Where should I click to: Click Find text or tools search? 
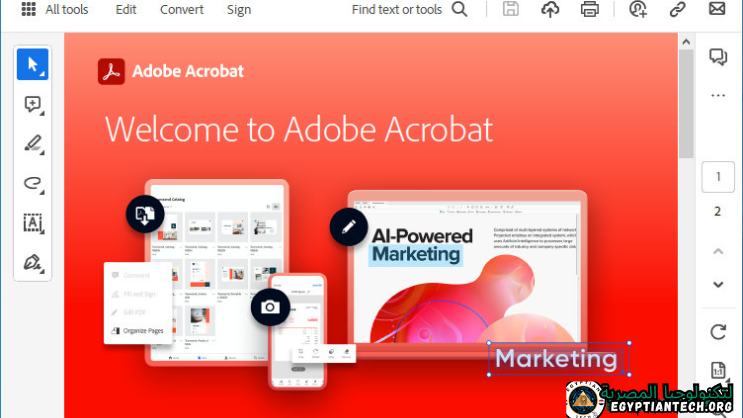click(409, 10)
